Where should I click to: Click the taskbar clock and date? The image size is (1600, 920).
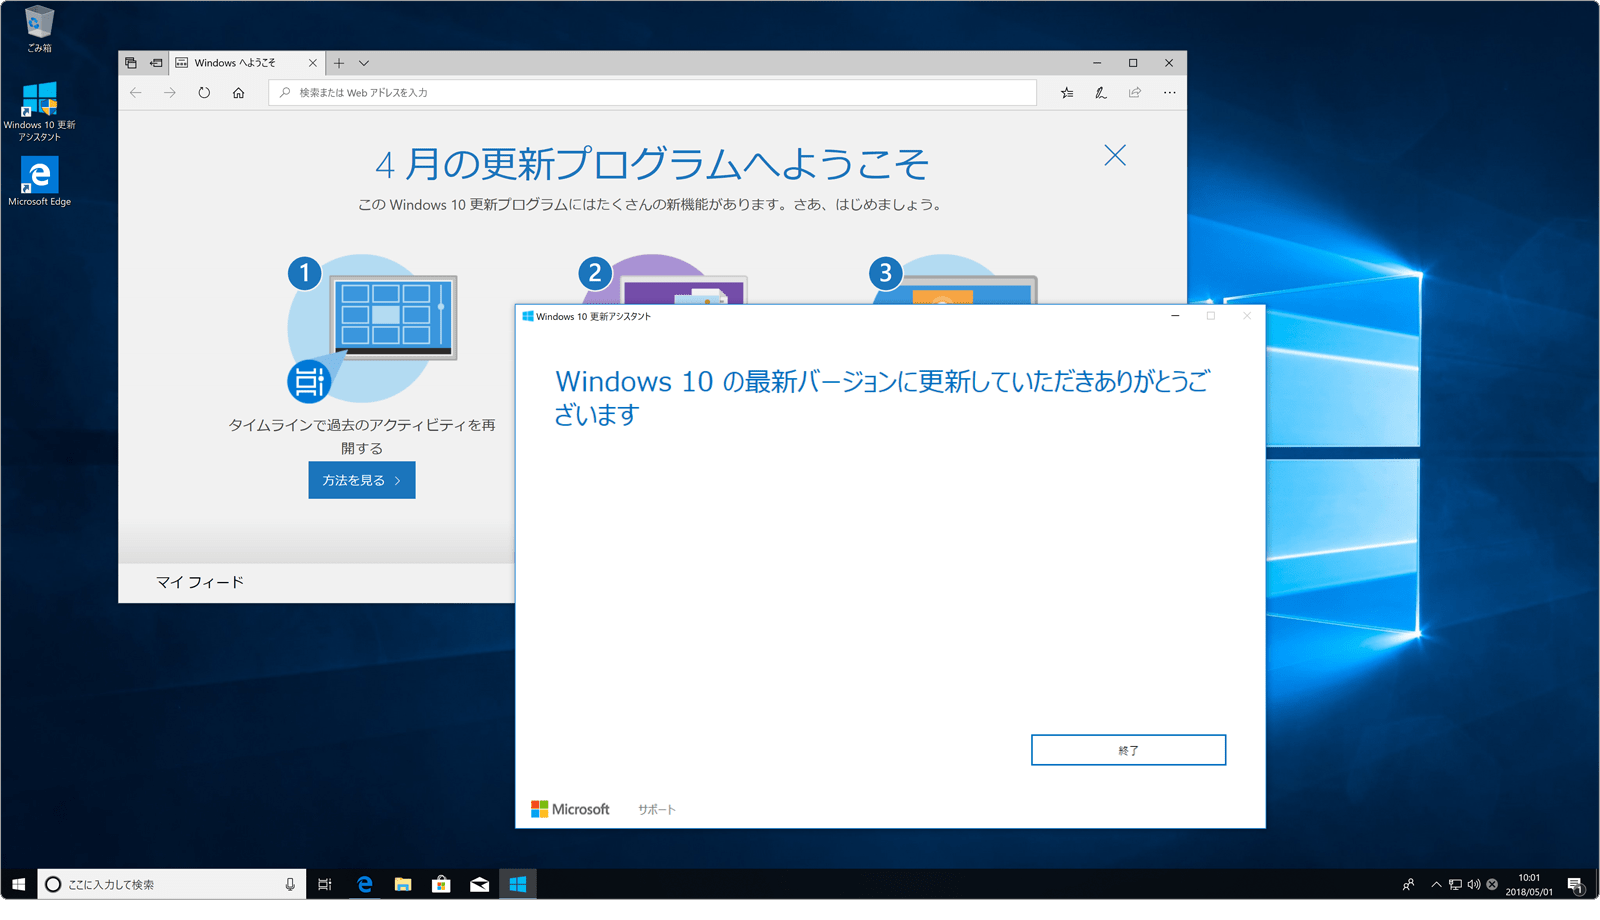pos(1529,884)
